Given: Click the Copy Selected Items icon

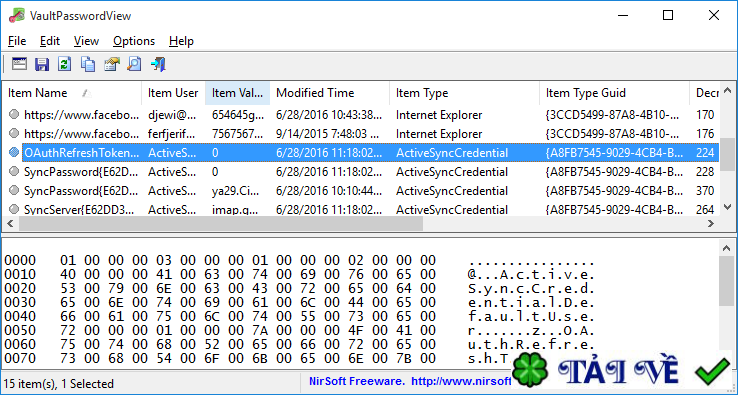Looking at the screenshot, I should (x=88, y=64).
